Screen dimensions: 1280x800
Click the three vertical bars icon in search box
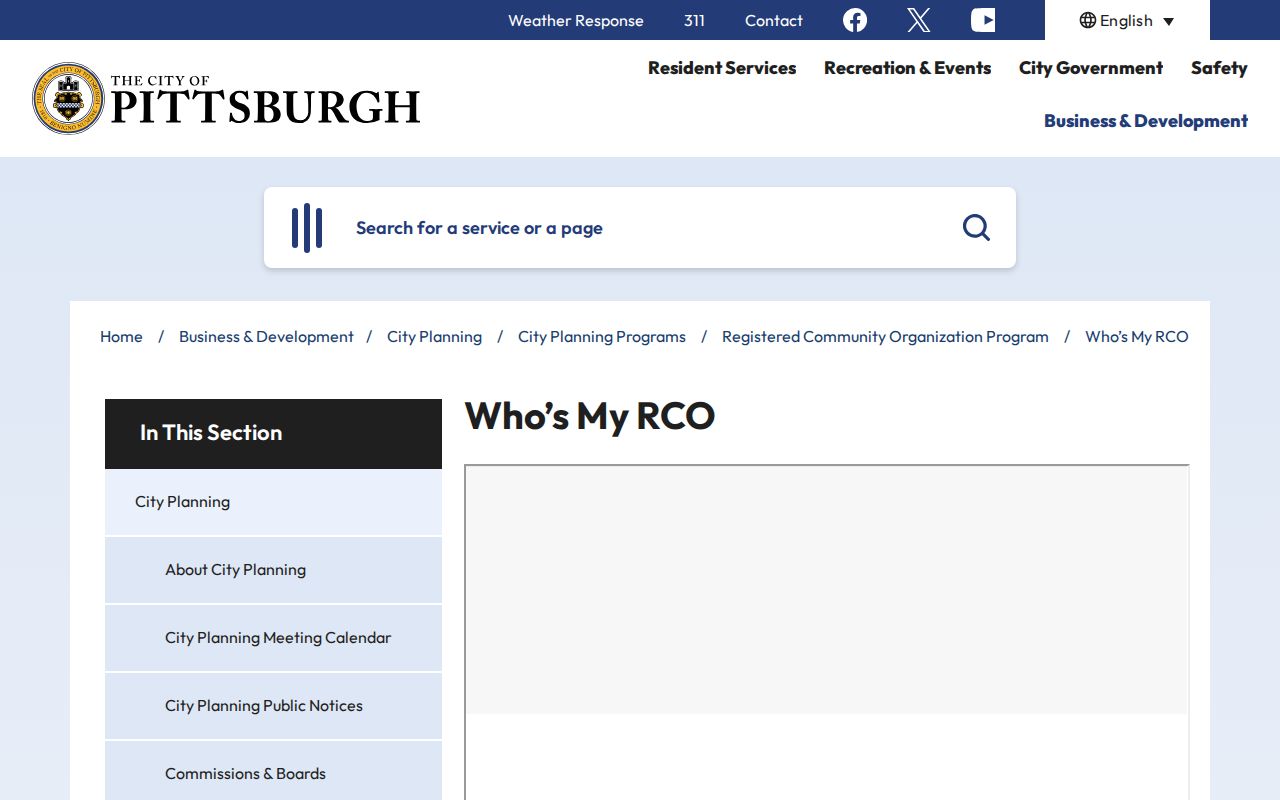[x=307, y=228]
